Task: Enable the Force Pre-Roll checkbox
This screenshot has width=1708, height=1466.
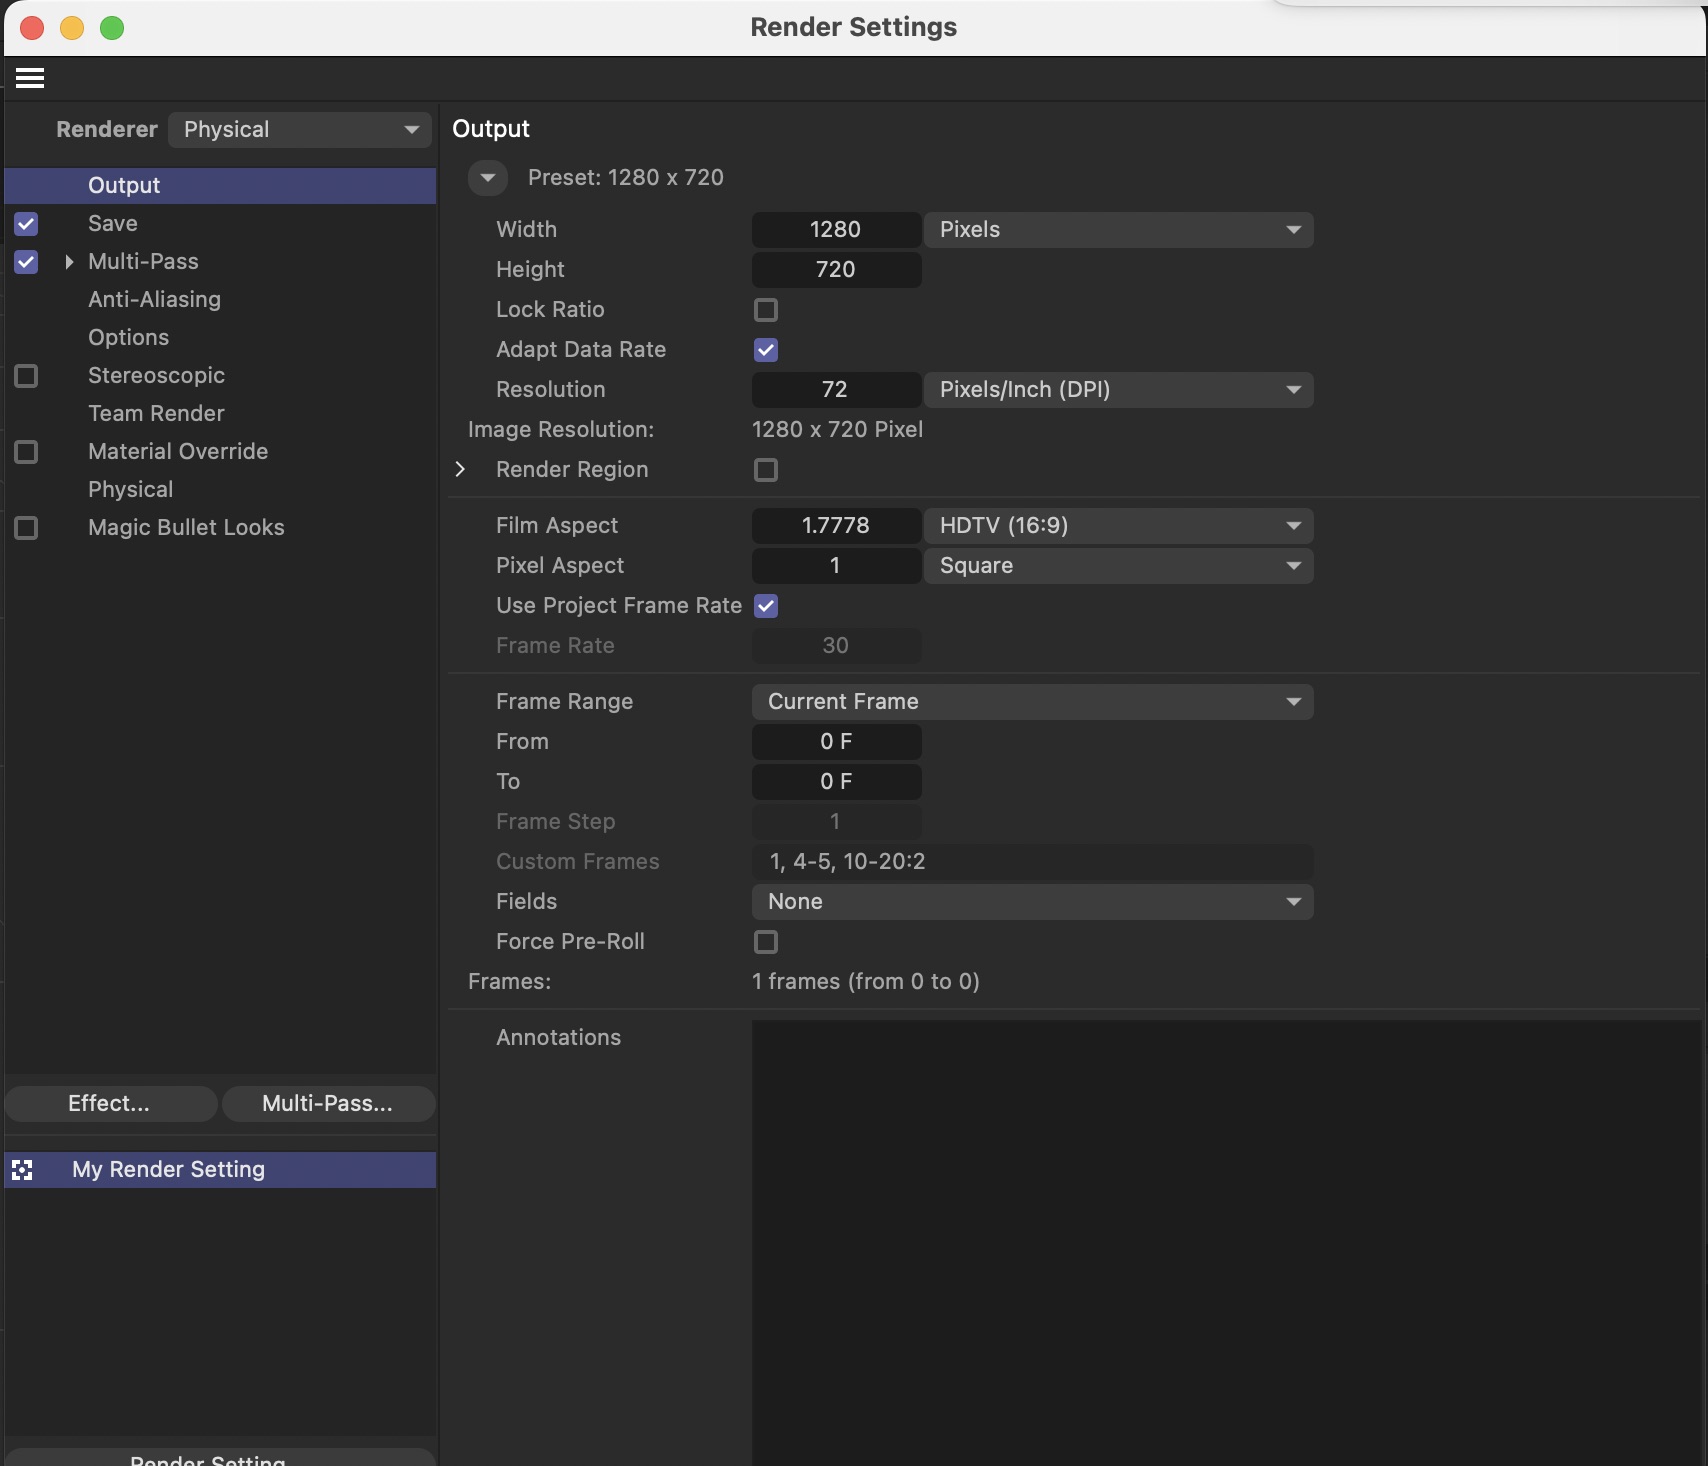Action: tap(766, 942)
